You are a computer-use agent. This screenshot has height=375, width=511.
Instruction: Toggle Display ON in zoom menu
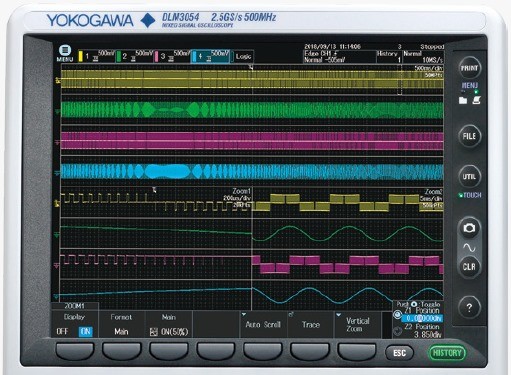point(85,332)
